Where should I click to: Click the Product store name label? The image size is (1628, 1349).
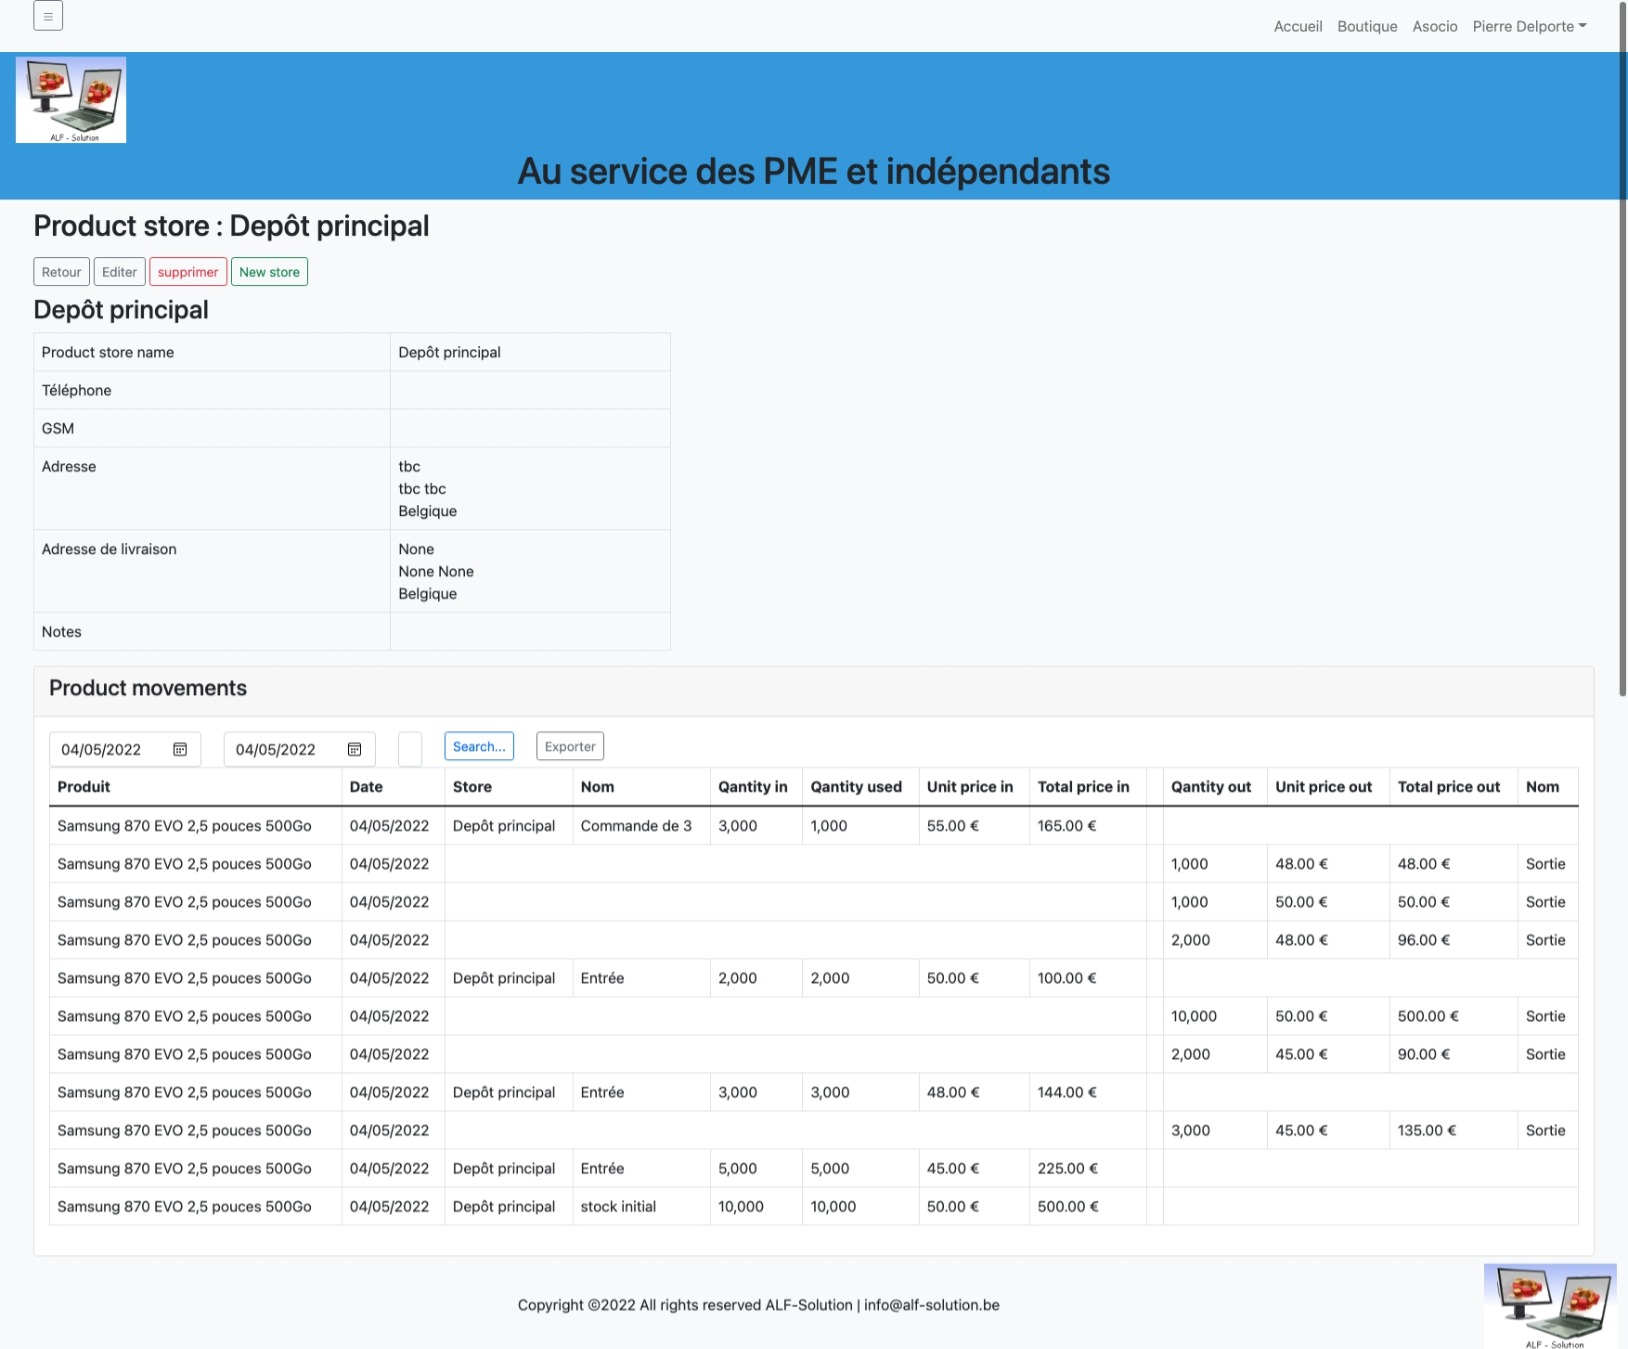click(108, 352)
